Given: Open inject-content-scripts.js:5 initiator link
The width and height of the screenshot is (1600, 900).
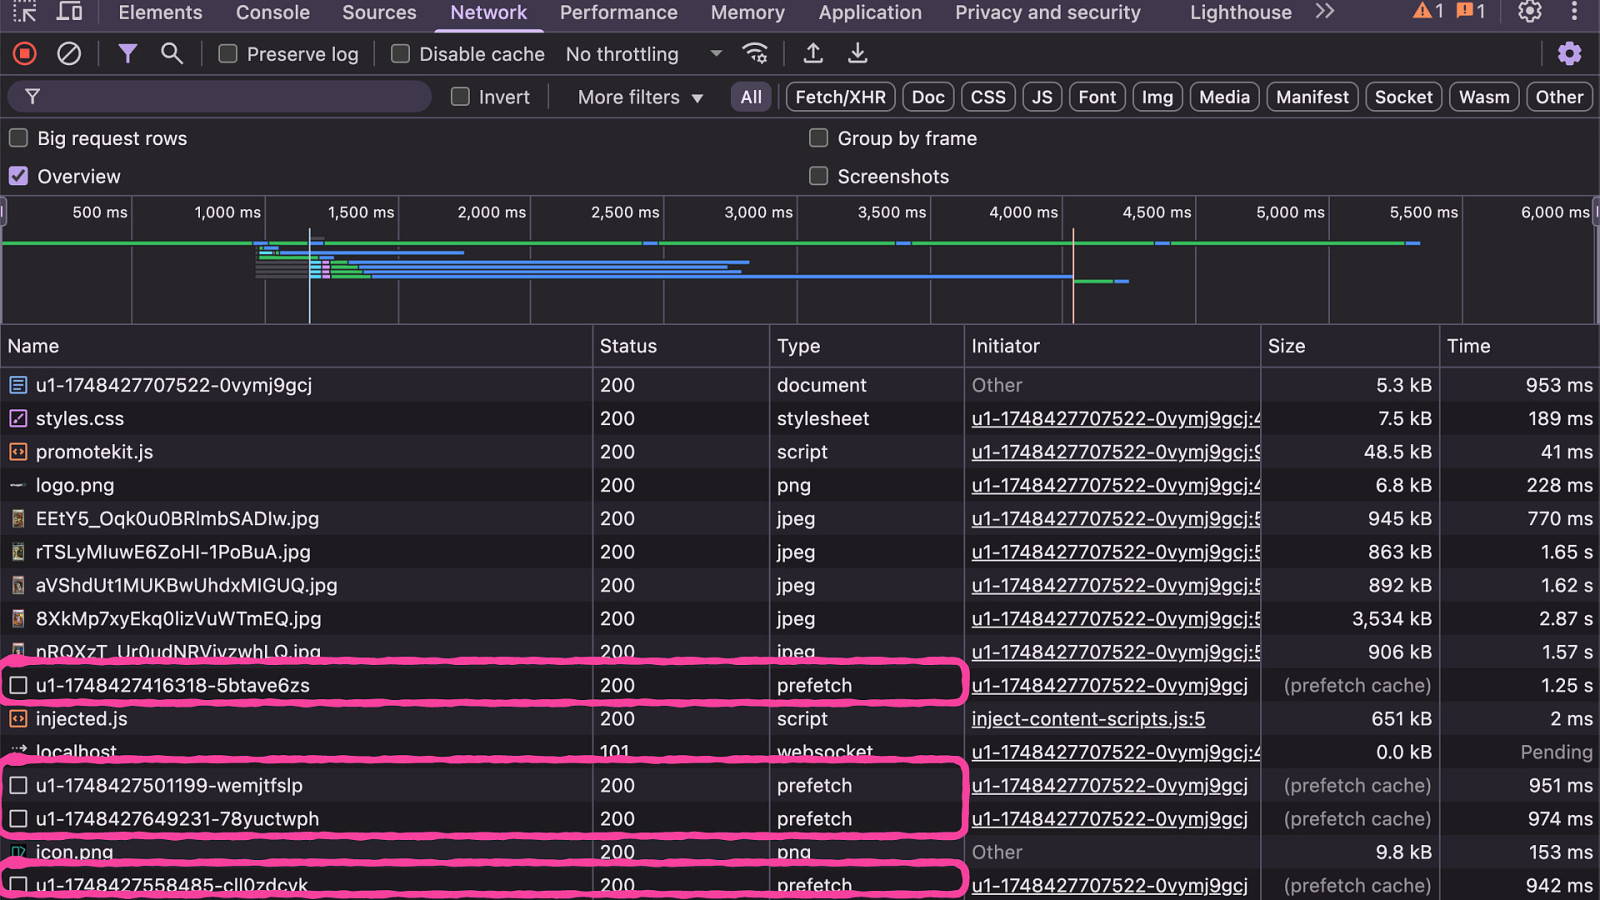Looking at the screenshot, I should click(1088, 719).
